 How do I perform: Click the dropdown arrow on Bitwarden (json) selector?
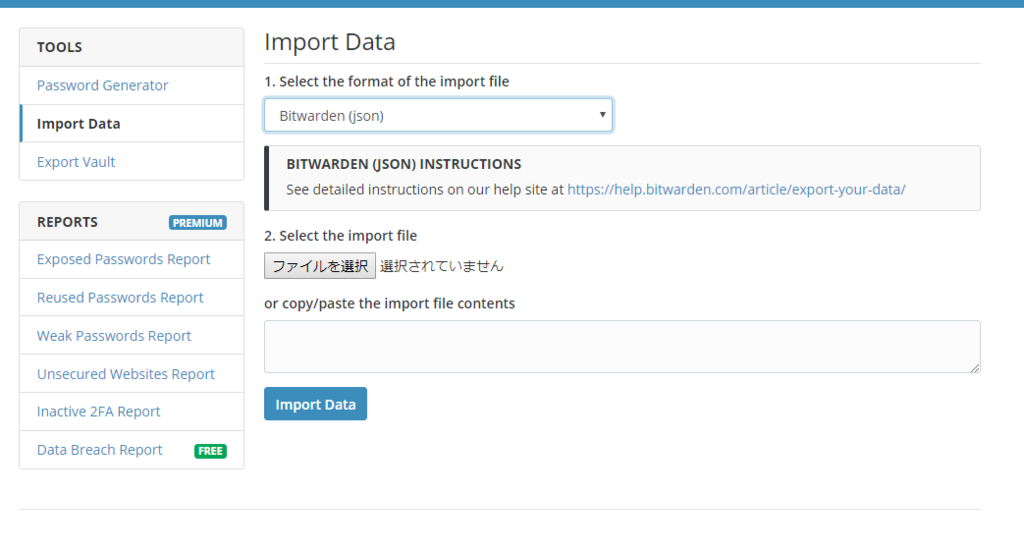[x=602, y=115]
